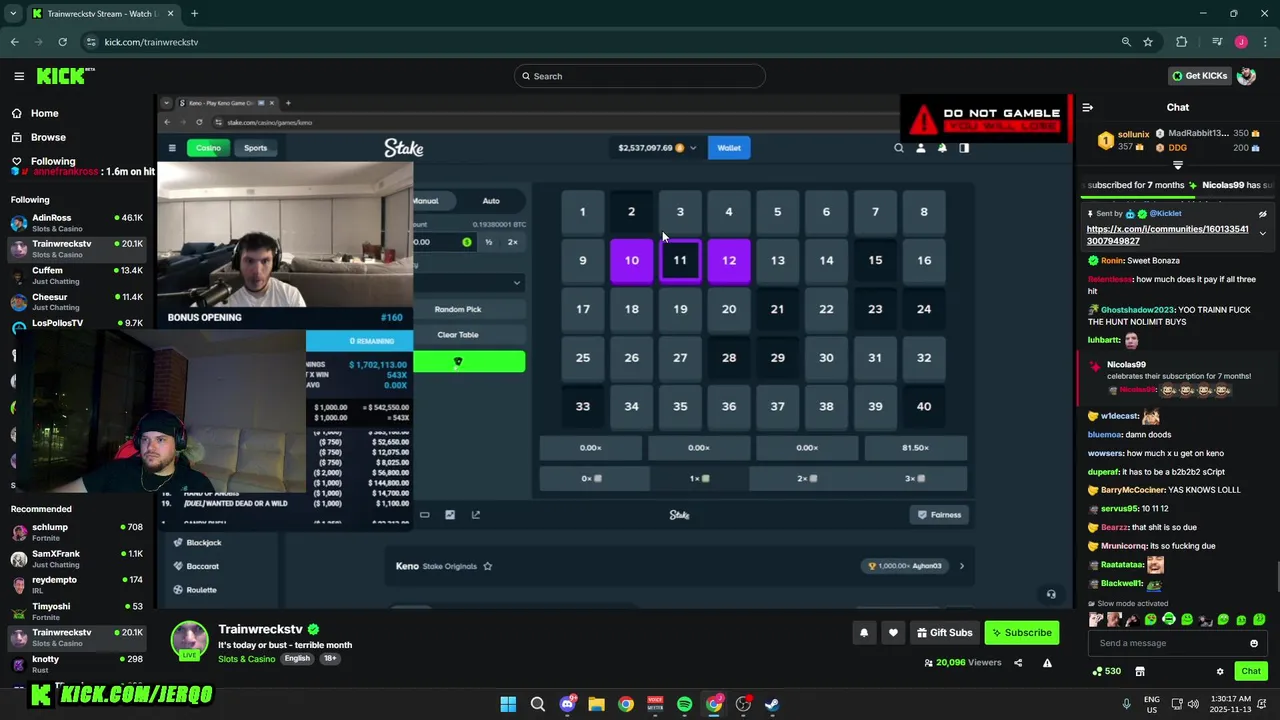
Task: Click Chrome bookmark star icon
Action: pyautogui.click(x=1148, y=42)
